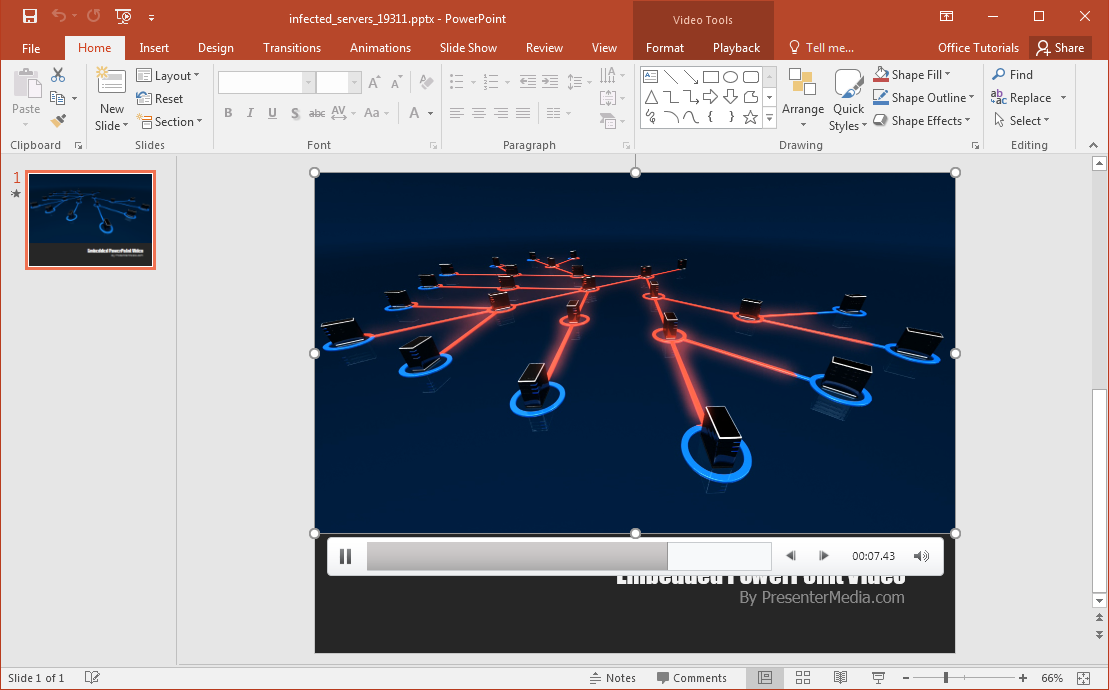Start slideshow from beginning icon

[x=123, y=16]
